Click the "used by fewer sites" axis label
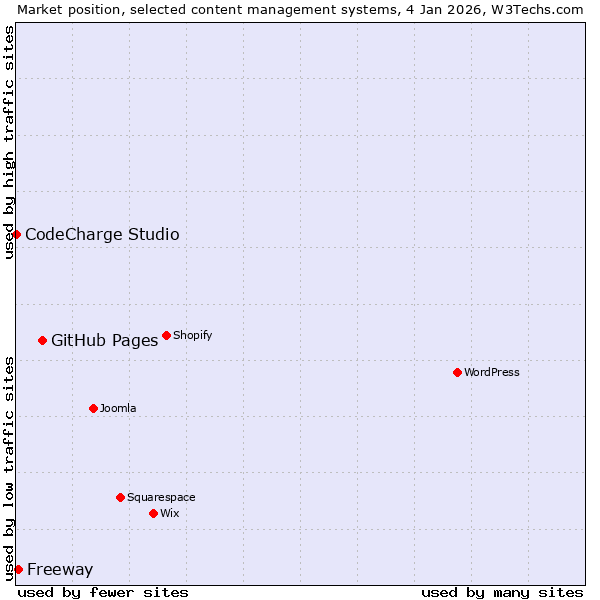The width and height of the screenshot is (600, 600). [103, 593]
